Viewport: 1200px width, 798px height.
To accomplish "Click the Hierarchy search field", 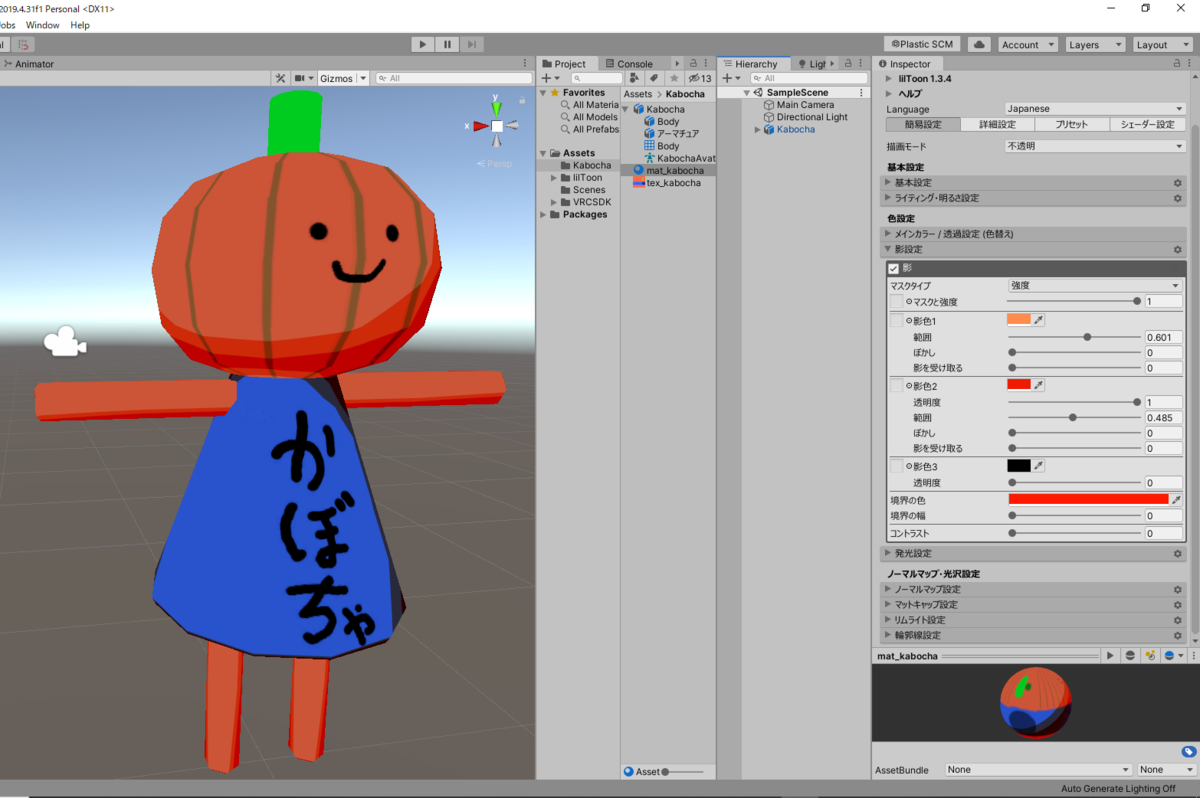I will 808,78.
